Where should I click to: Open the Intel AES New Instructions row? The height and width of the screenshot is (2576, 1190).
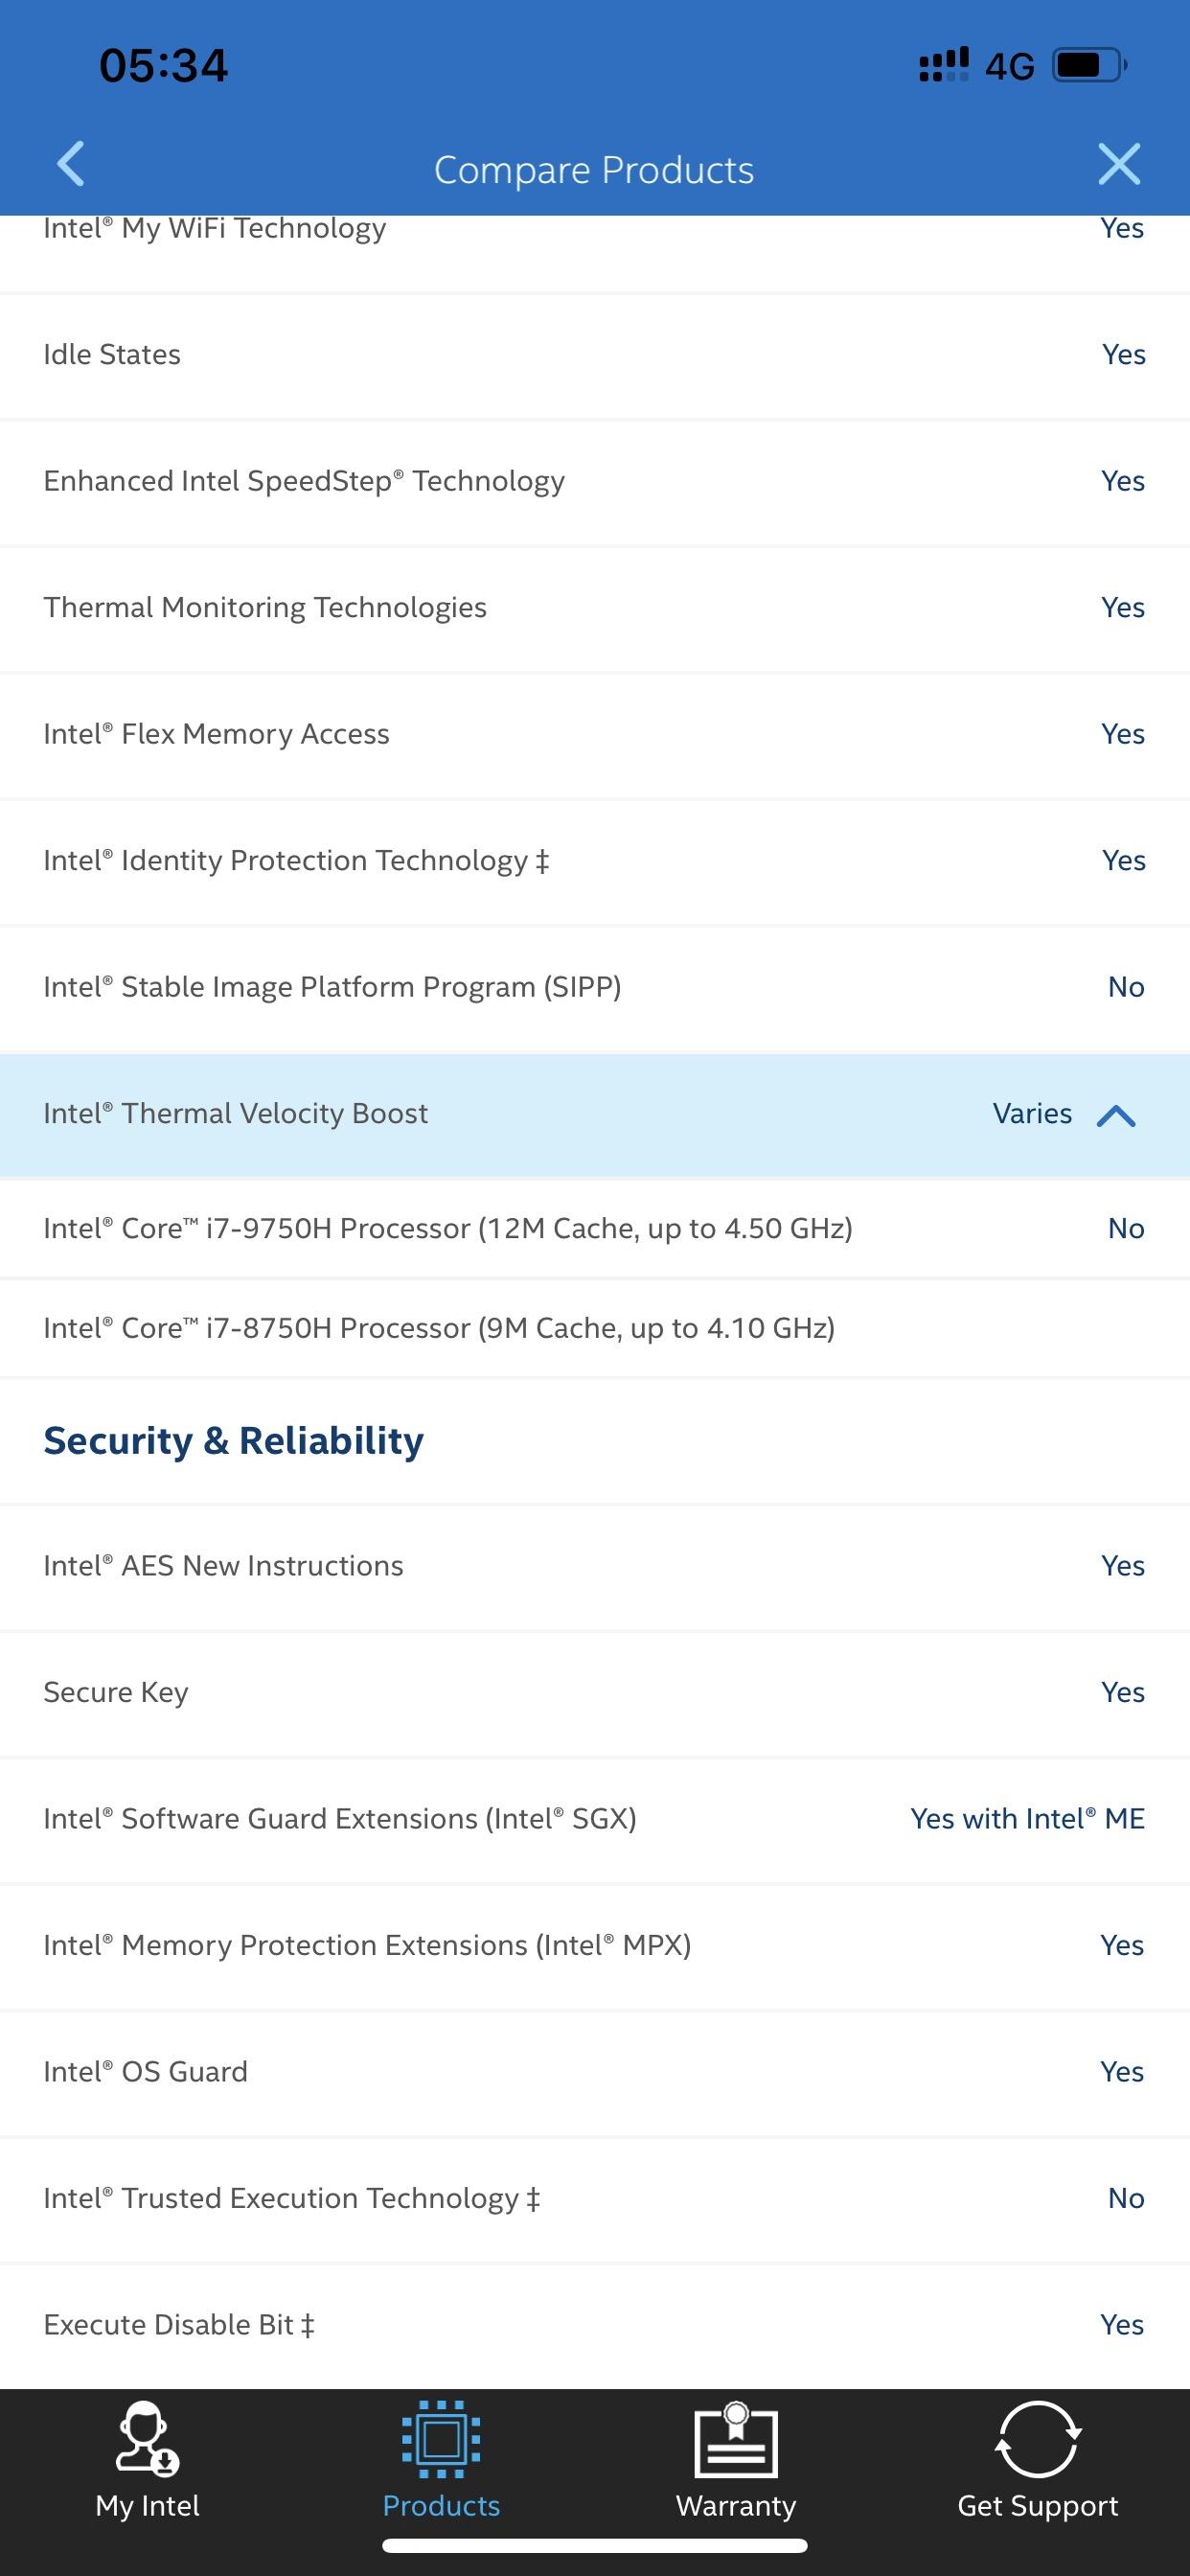[x=595, y=1566]
